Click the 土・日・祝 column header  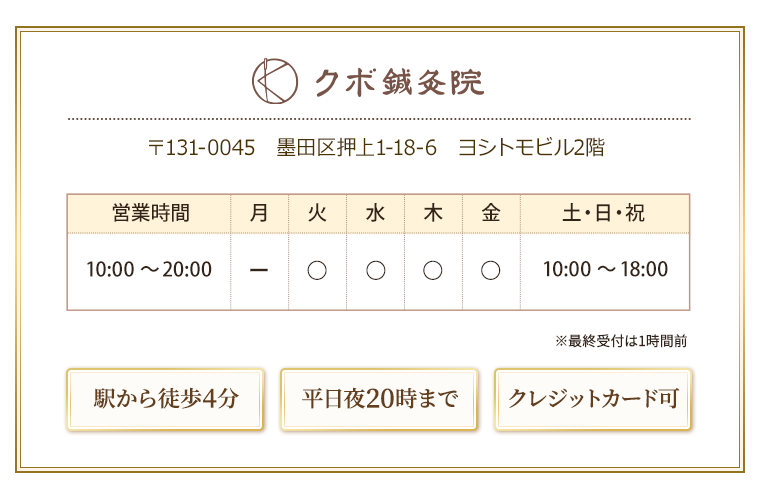[605, 213]
